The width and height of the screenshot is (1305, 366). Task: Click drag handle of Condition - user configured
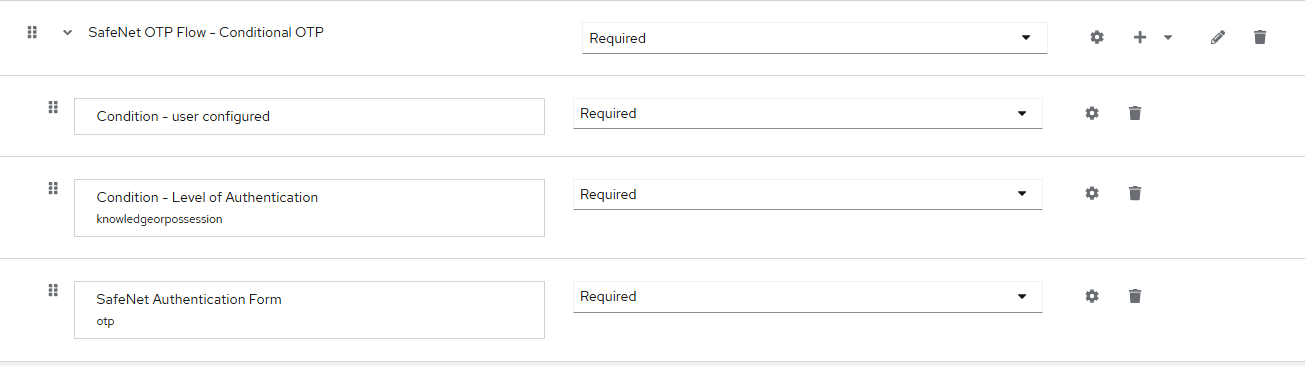coord(54,107)
